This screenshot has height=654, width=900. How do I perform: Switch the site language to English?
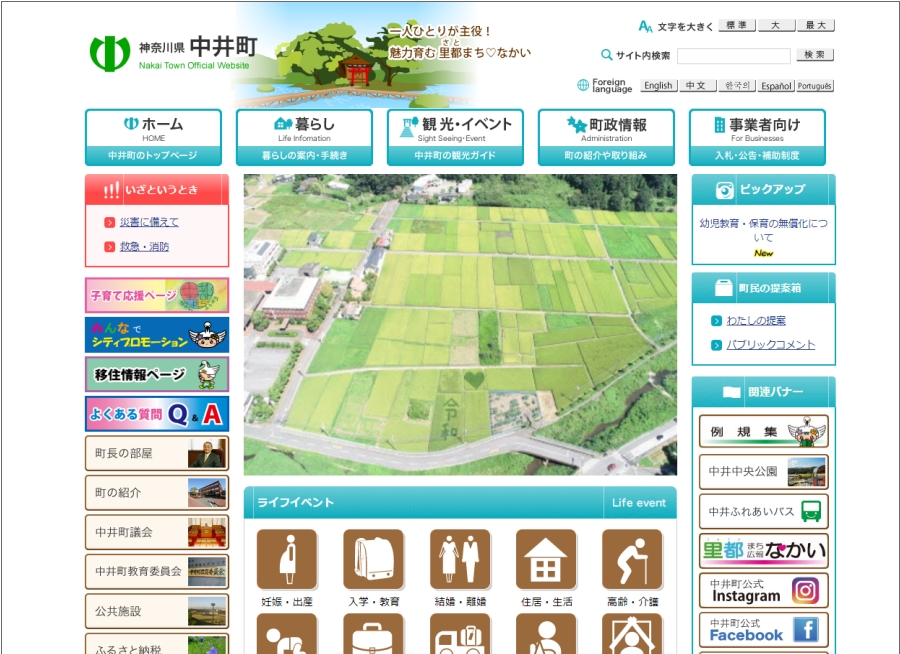[x=658, y=85]
